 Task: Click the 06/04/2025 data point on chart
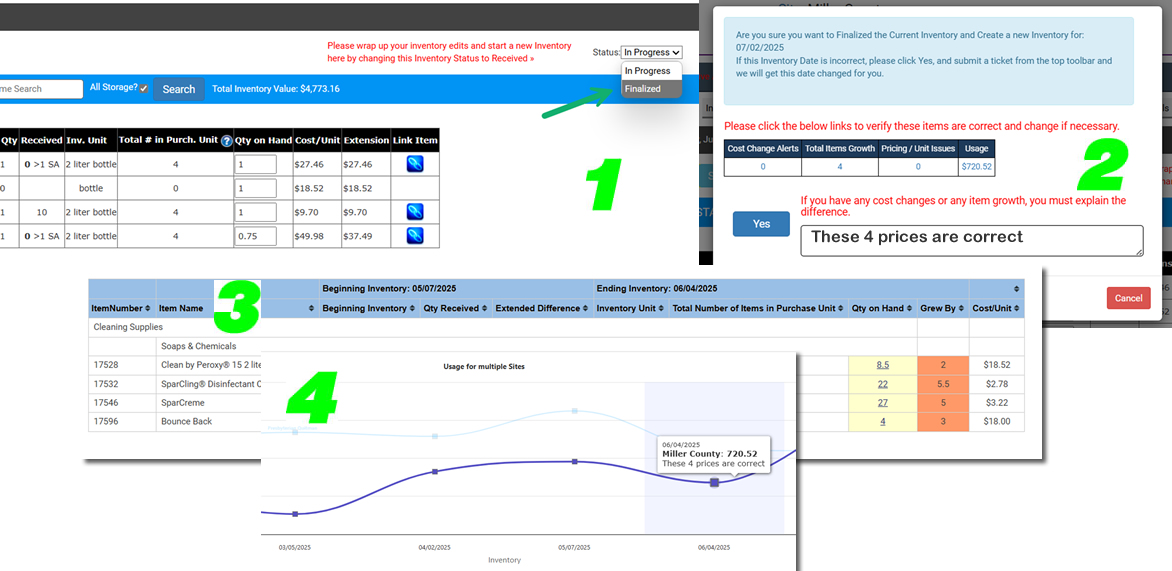point(714,482)
